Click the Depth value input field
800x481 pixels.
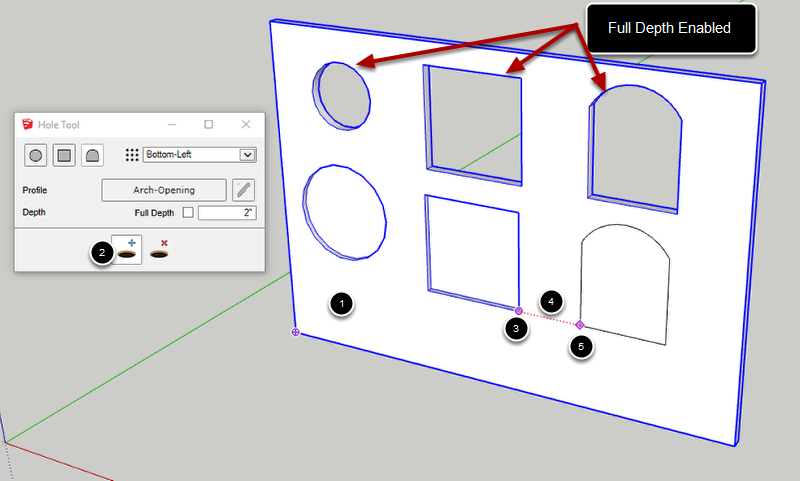227,213
